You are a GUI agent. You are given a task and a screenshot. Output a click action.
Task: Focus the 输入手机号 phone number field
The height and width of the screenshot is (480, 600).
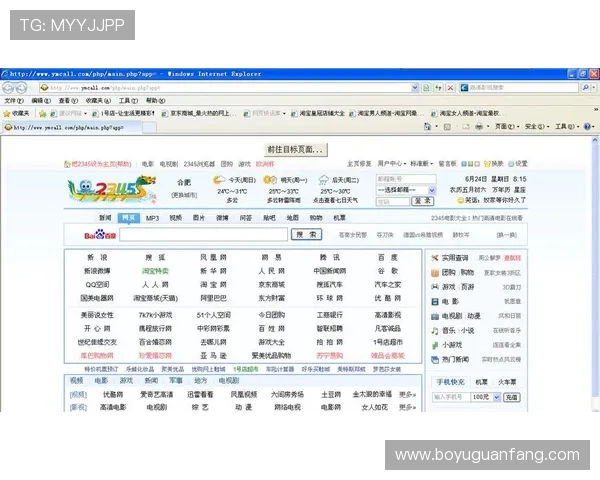[451, 397]
